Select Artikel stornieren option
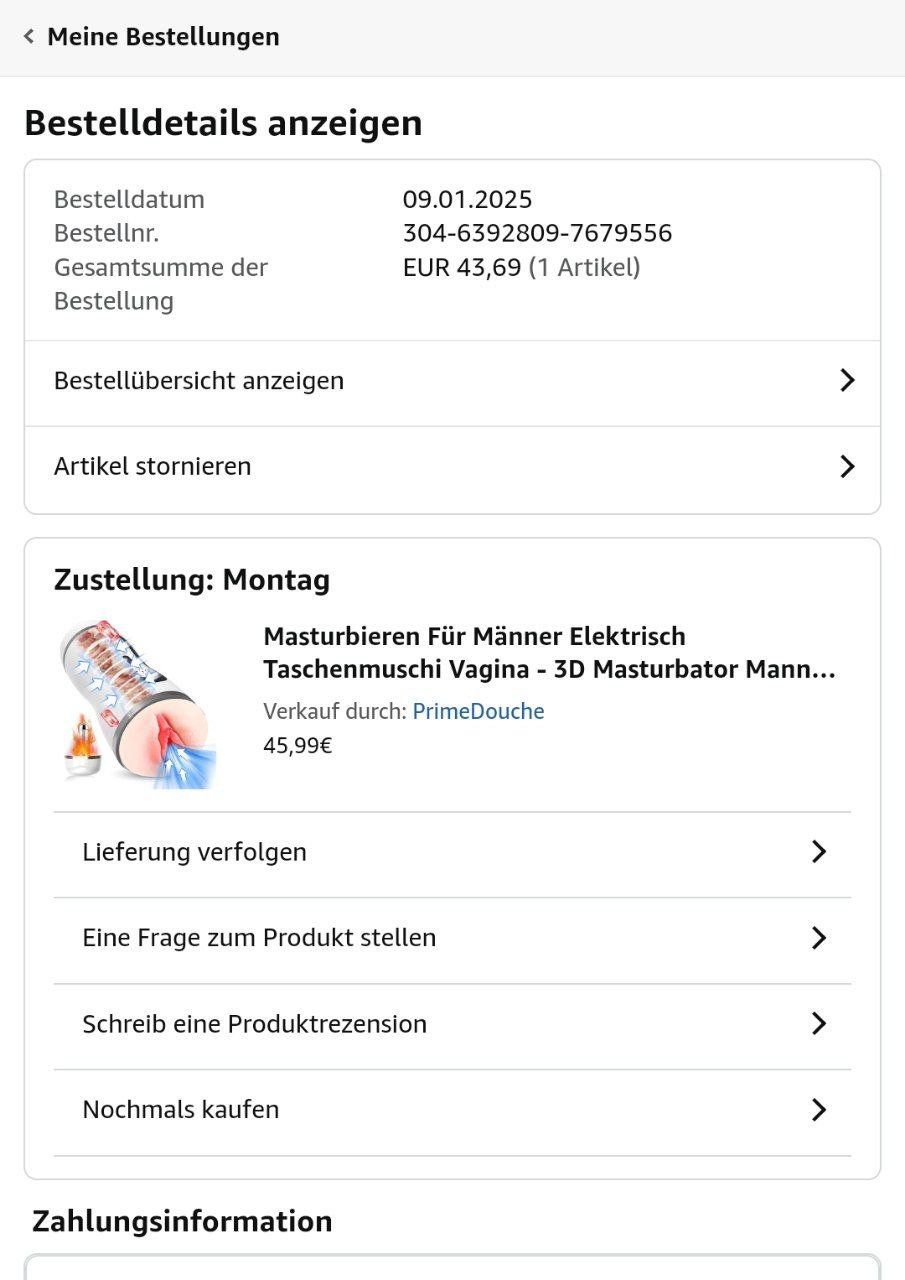 pyautogui.click(x=152, y=467)
